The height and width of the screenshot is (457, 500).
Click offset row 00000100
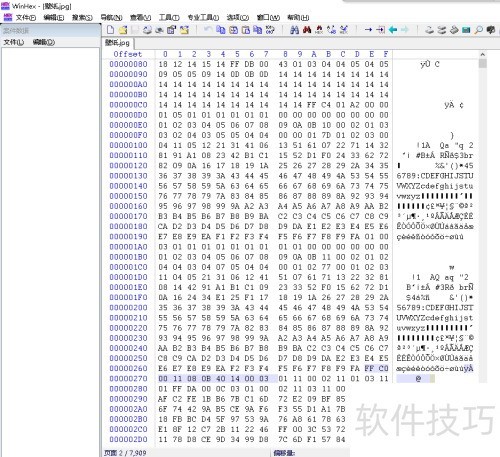(x=128, y=146)
